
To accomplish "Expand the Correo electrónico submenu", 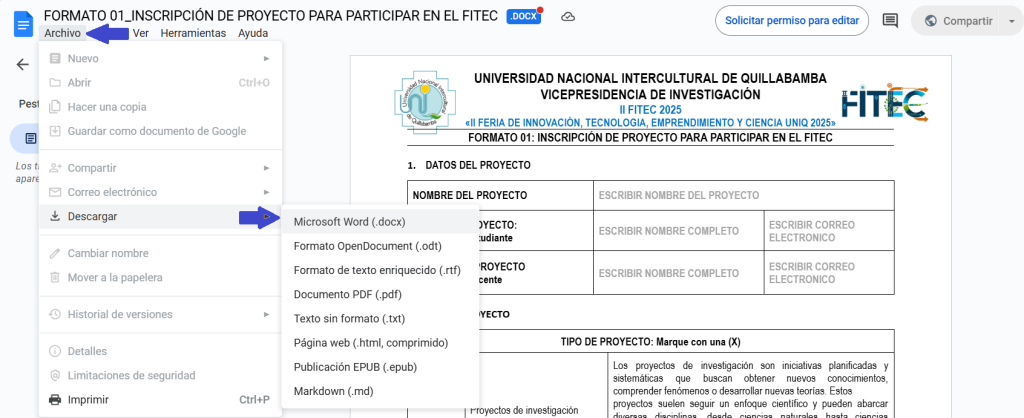I will (266, 192).
